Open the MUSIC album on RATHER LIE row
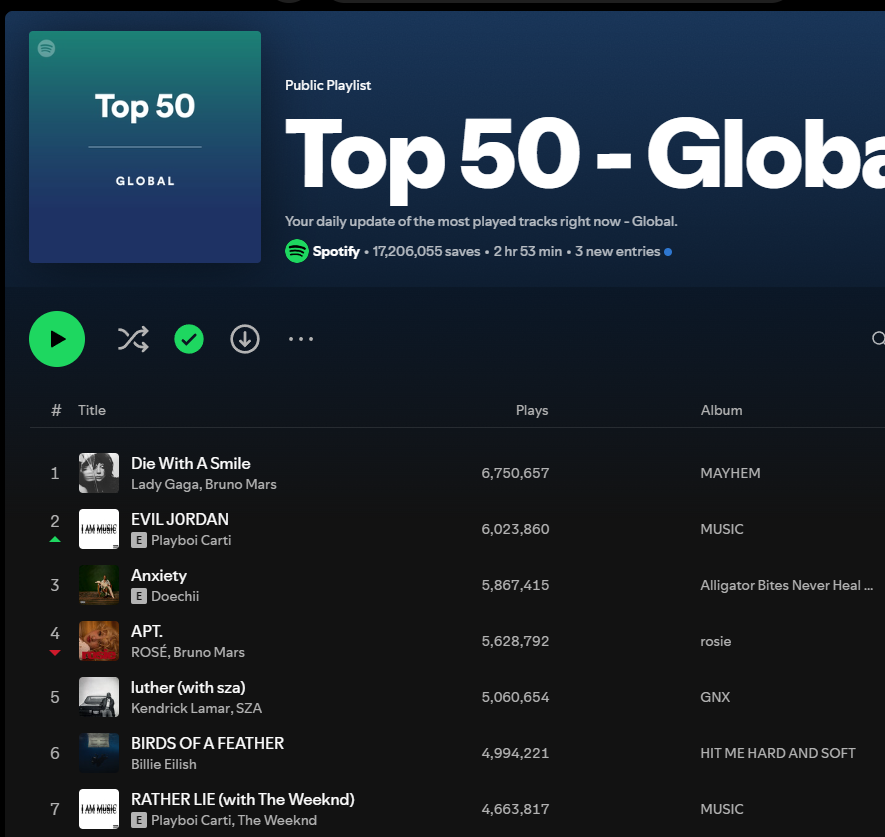 (722, 809)
